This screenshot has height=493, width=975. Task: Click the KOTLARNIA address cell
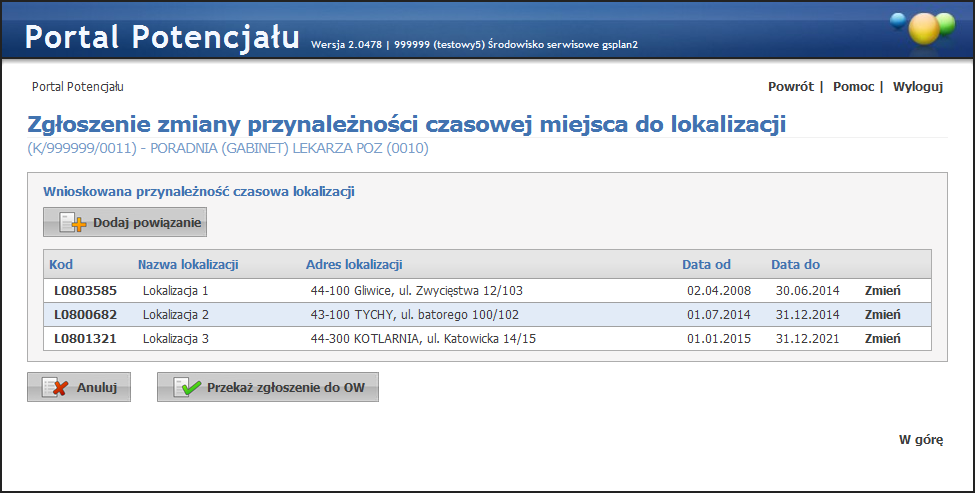pos(423,339)
